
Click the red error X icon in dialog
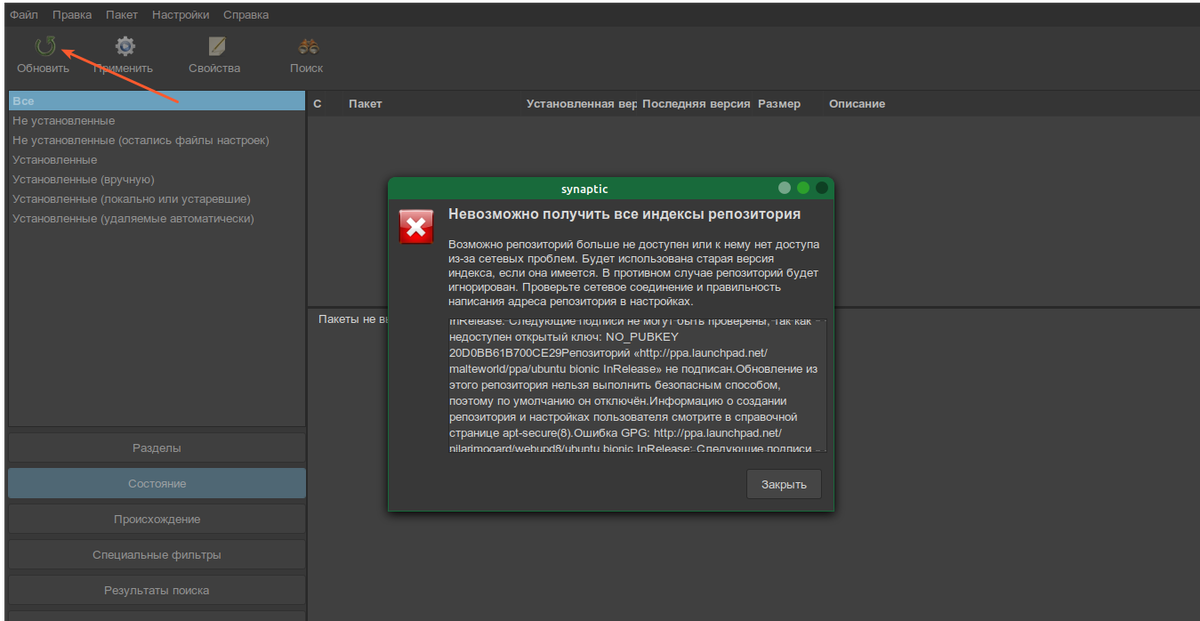(416, 227)
